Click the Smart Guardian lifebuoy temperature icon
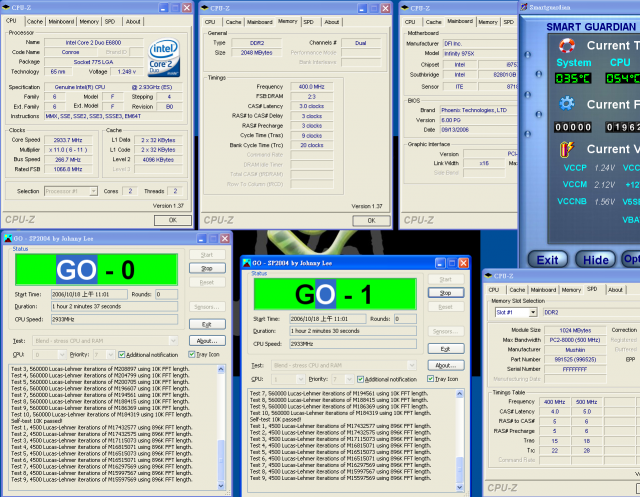 coord(567,45)
